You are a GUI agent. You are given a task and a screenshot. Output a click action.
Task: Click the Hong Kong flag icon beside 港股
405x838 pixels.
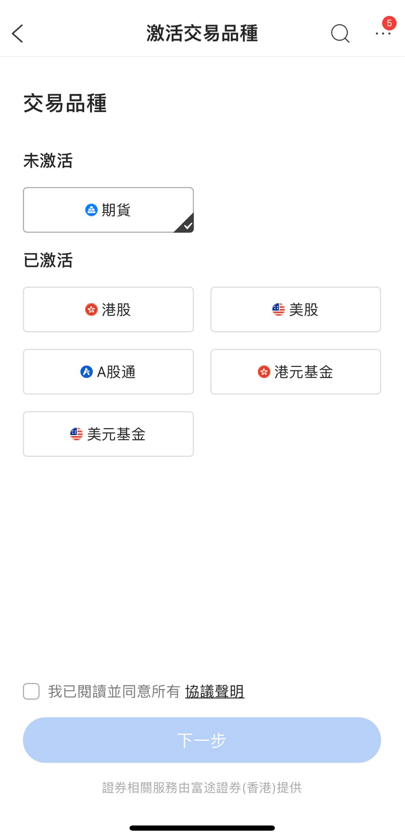pos(91,309)
